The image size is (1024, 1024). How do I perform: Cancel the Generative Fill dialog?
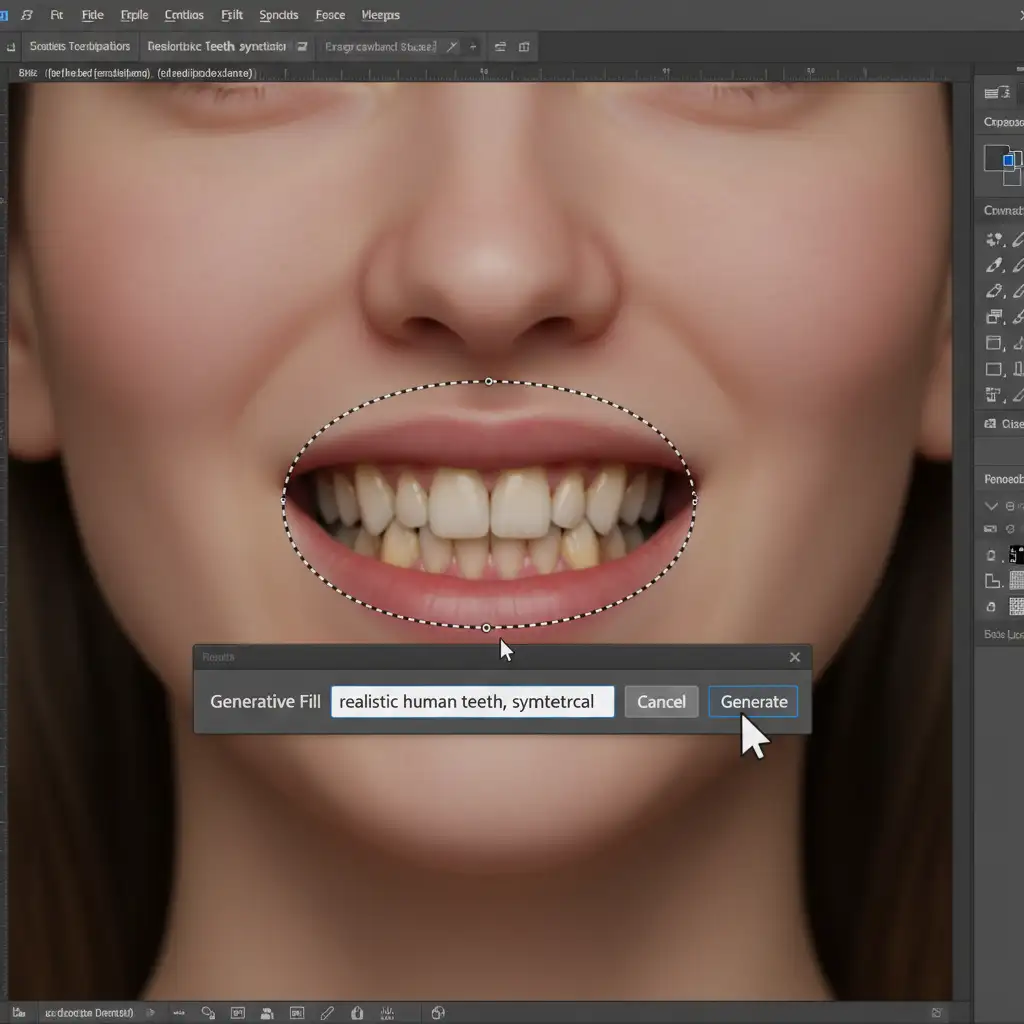[661, 701]
